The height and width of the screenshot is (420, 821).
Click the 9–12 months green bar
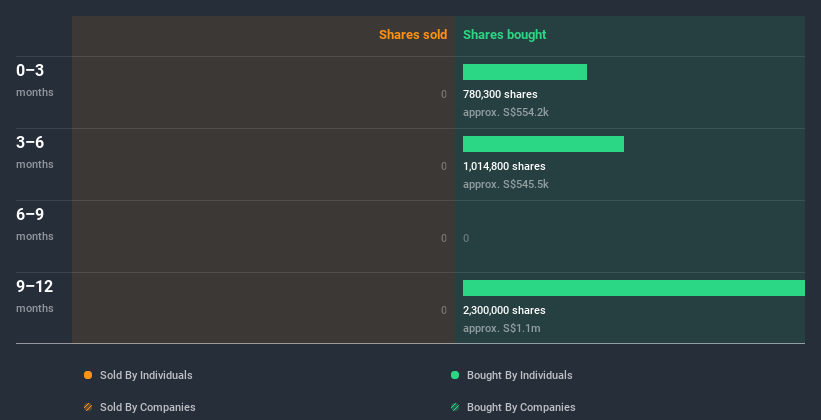633,288
